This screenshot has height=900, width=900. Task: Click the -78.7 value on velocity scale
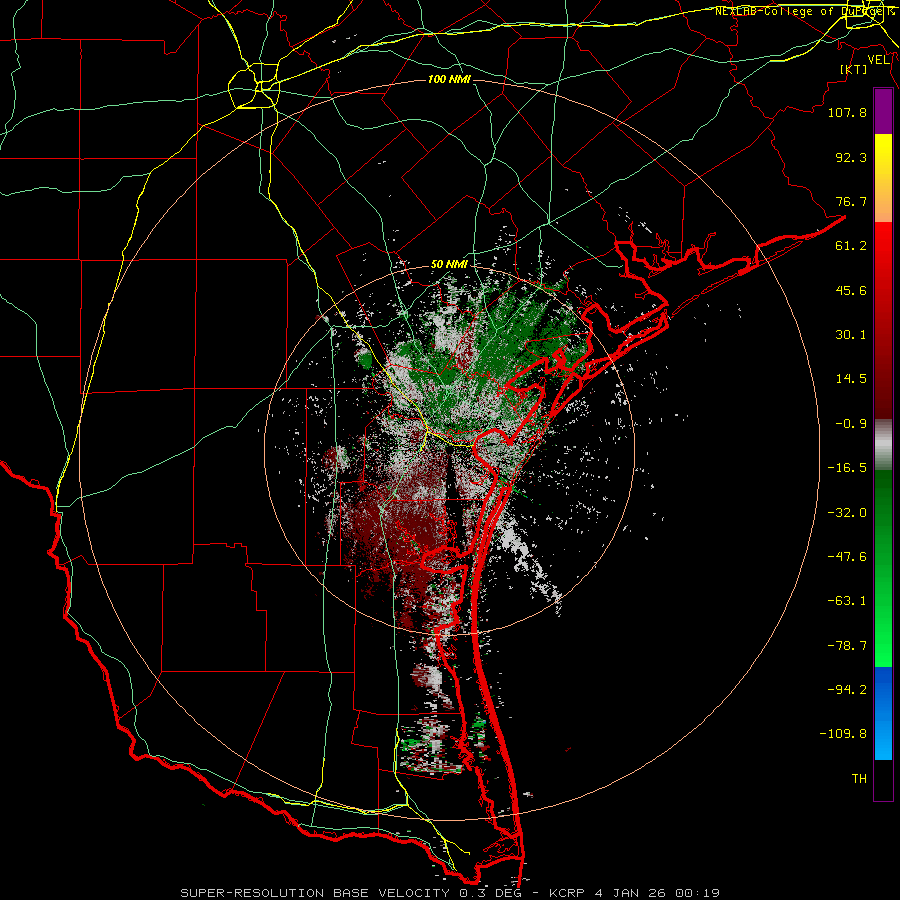pos(847,646)
